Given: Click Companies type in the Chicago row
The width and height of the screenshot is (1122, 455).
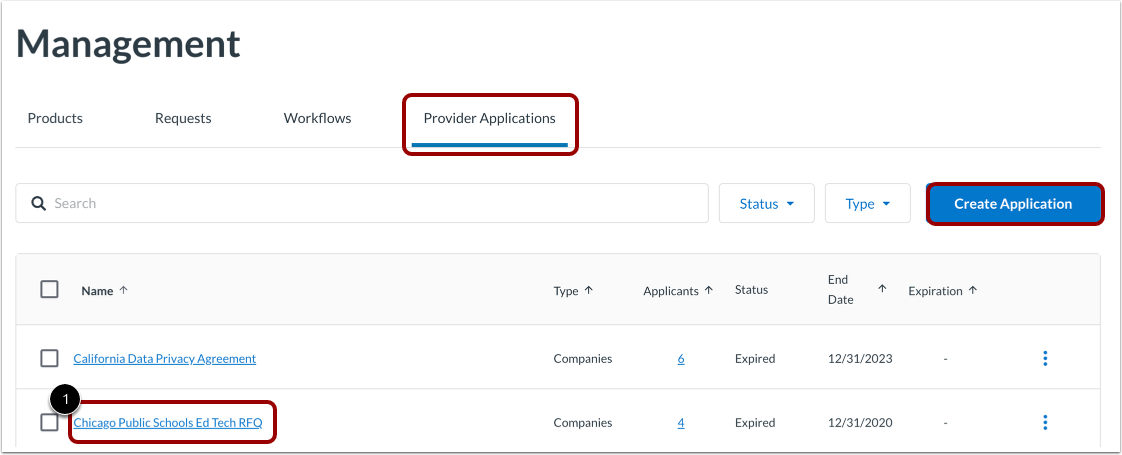Looking at the screenshot, I should (582, 423).
